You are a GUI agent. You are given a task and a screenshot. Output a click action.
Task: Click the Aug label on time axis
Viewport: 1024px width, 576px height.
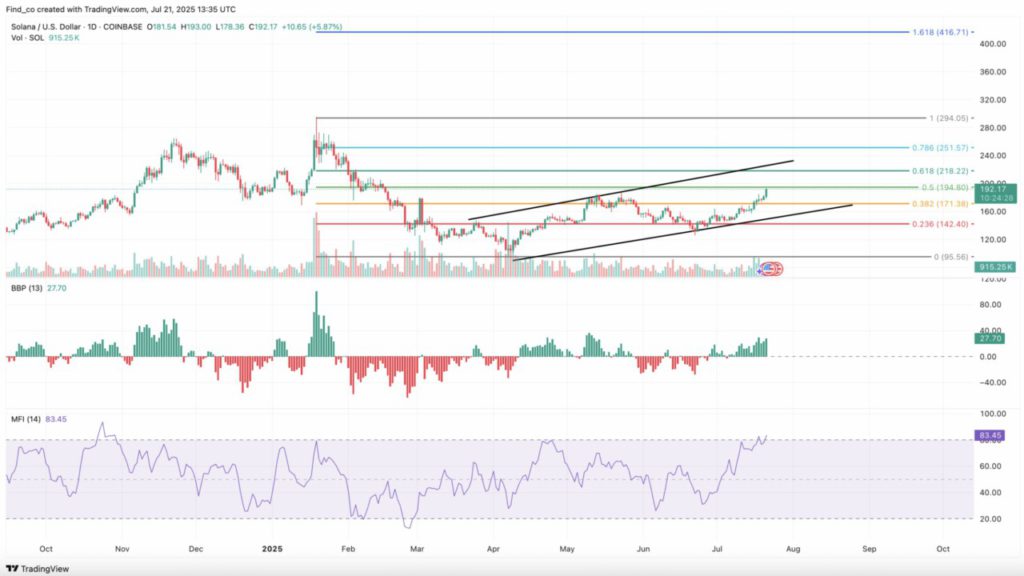pos(794,549)
